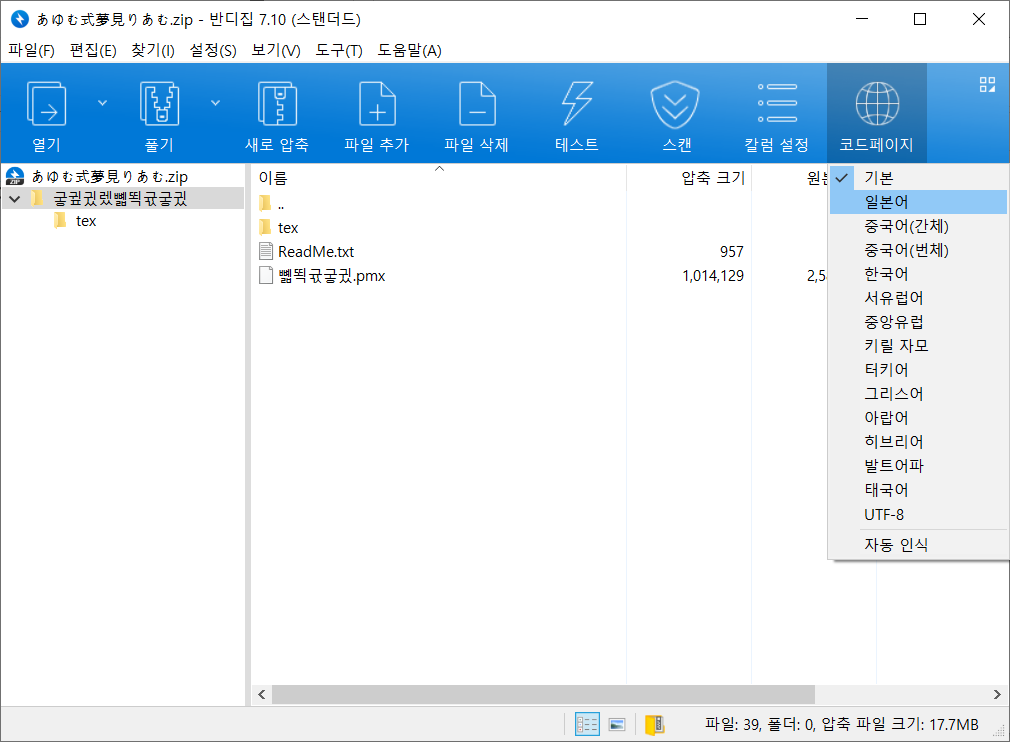1010x742 pixels.
Task: Select 서유럽어 codepage
Action: point(918,298)
